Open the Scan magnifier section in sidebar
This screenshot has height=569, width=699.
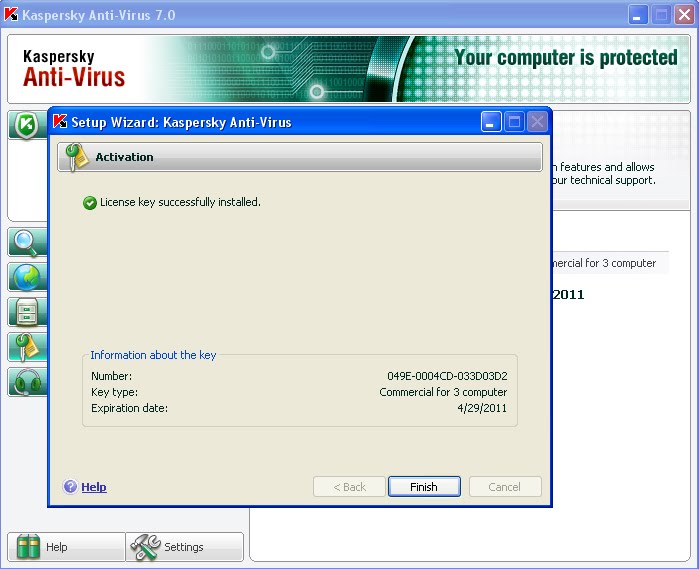pos(28,243)
